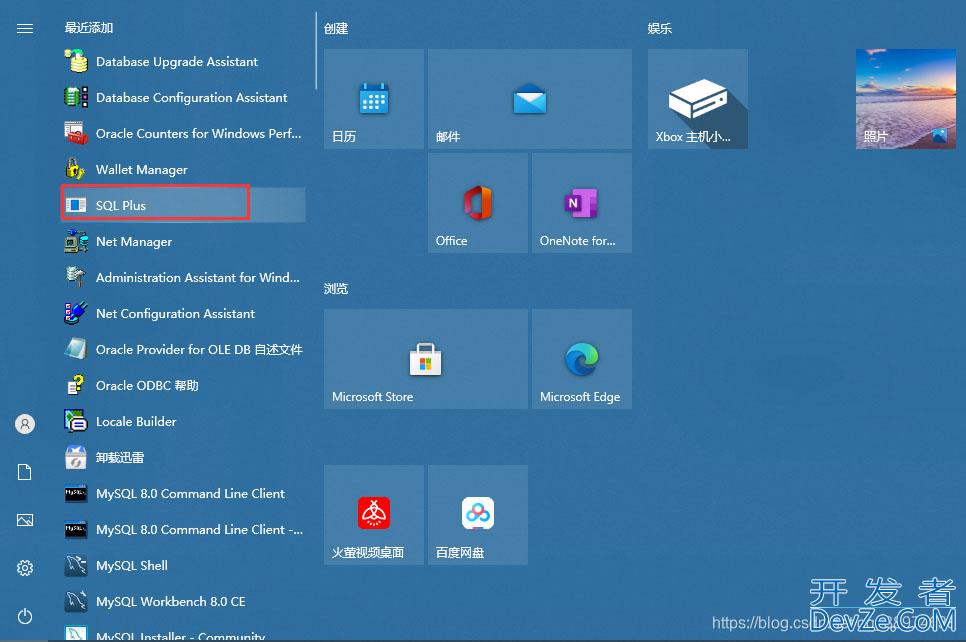This screenshot has height=642, width=966.
Task: Click the 卸载迅雷 uninstall icon
Action: pyautogui.click(x=76, y=457)
